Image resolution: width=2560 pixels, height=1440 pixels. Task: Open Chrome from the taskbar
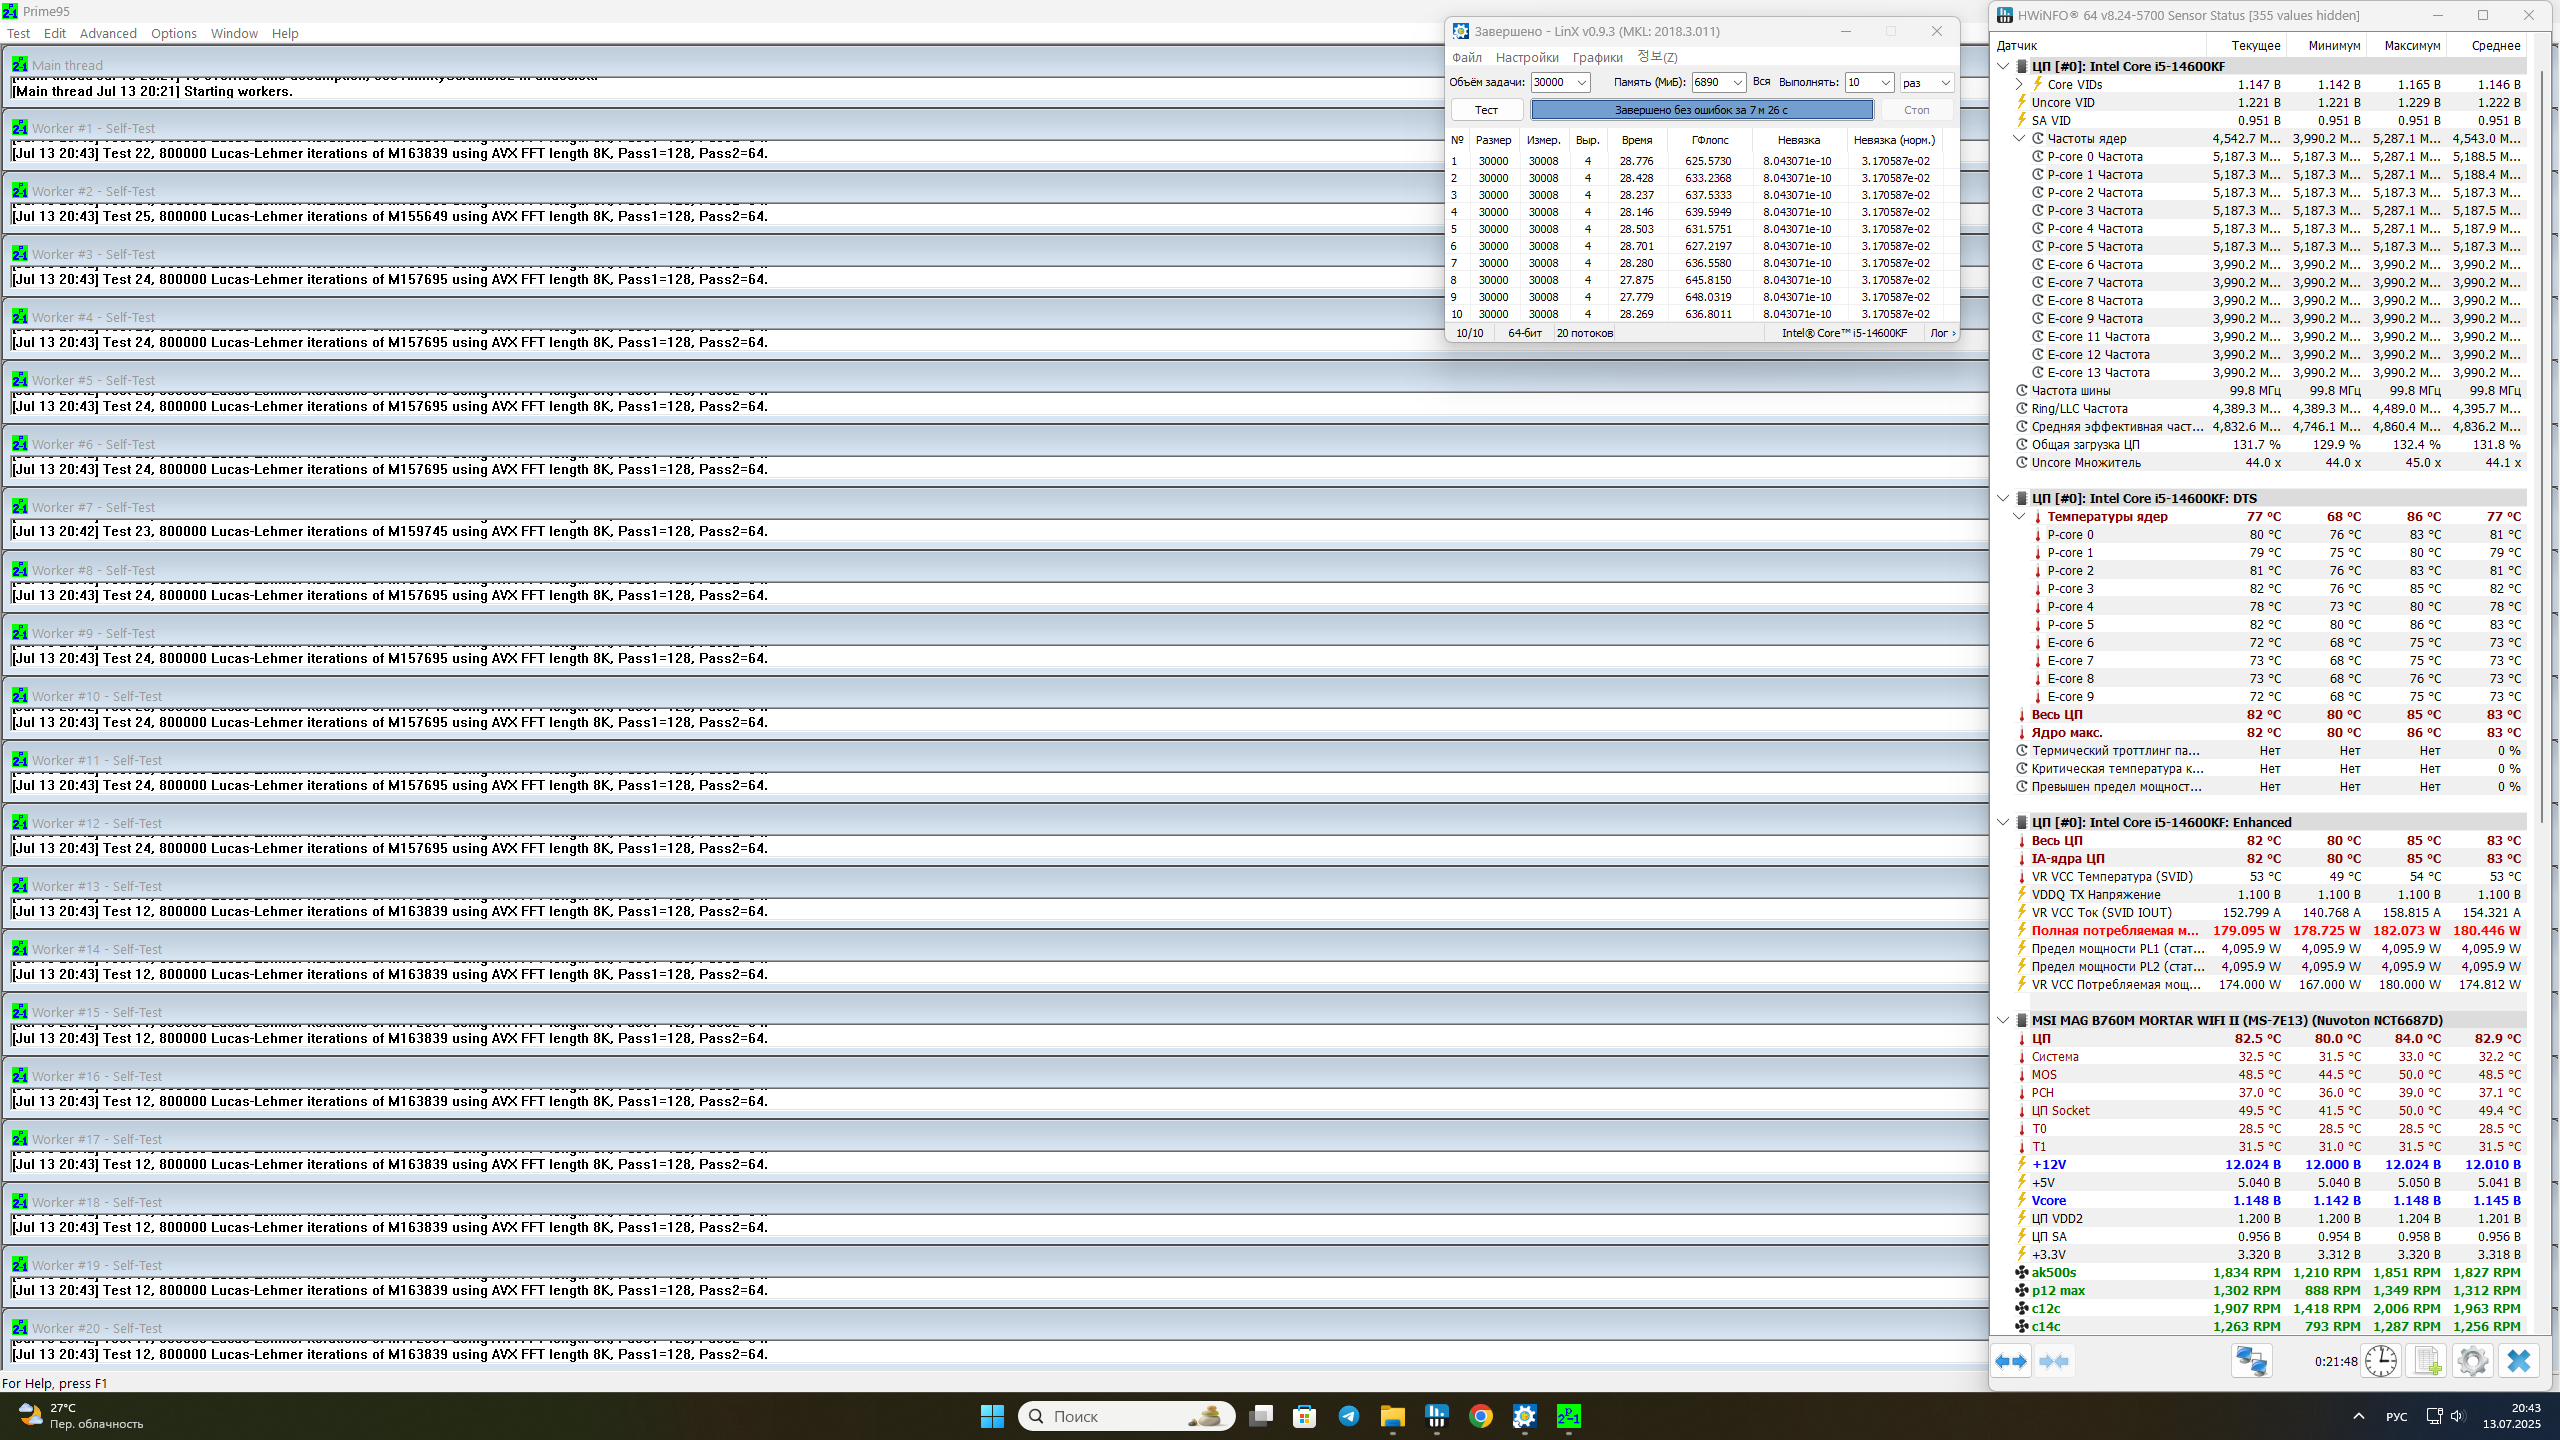[x=1480, y=1416]
